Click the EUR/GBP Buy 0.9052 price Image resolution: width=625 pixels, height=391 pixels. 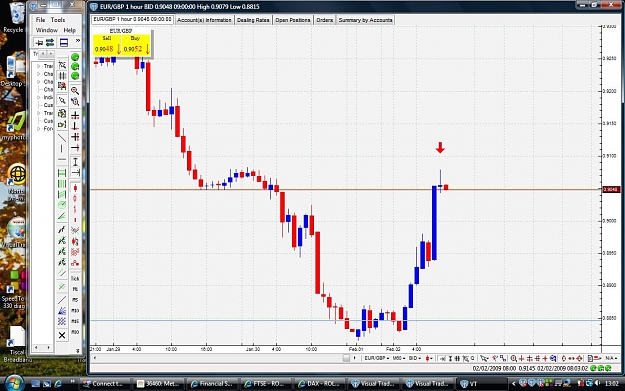[136, 45]
